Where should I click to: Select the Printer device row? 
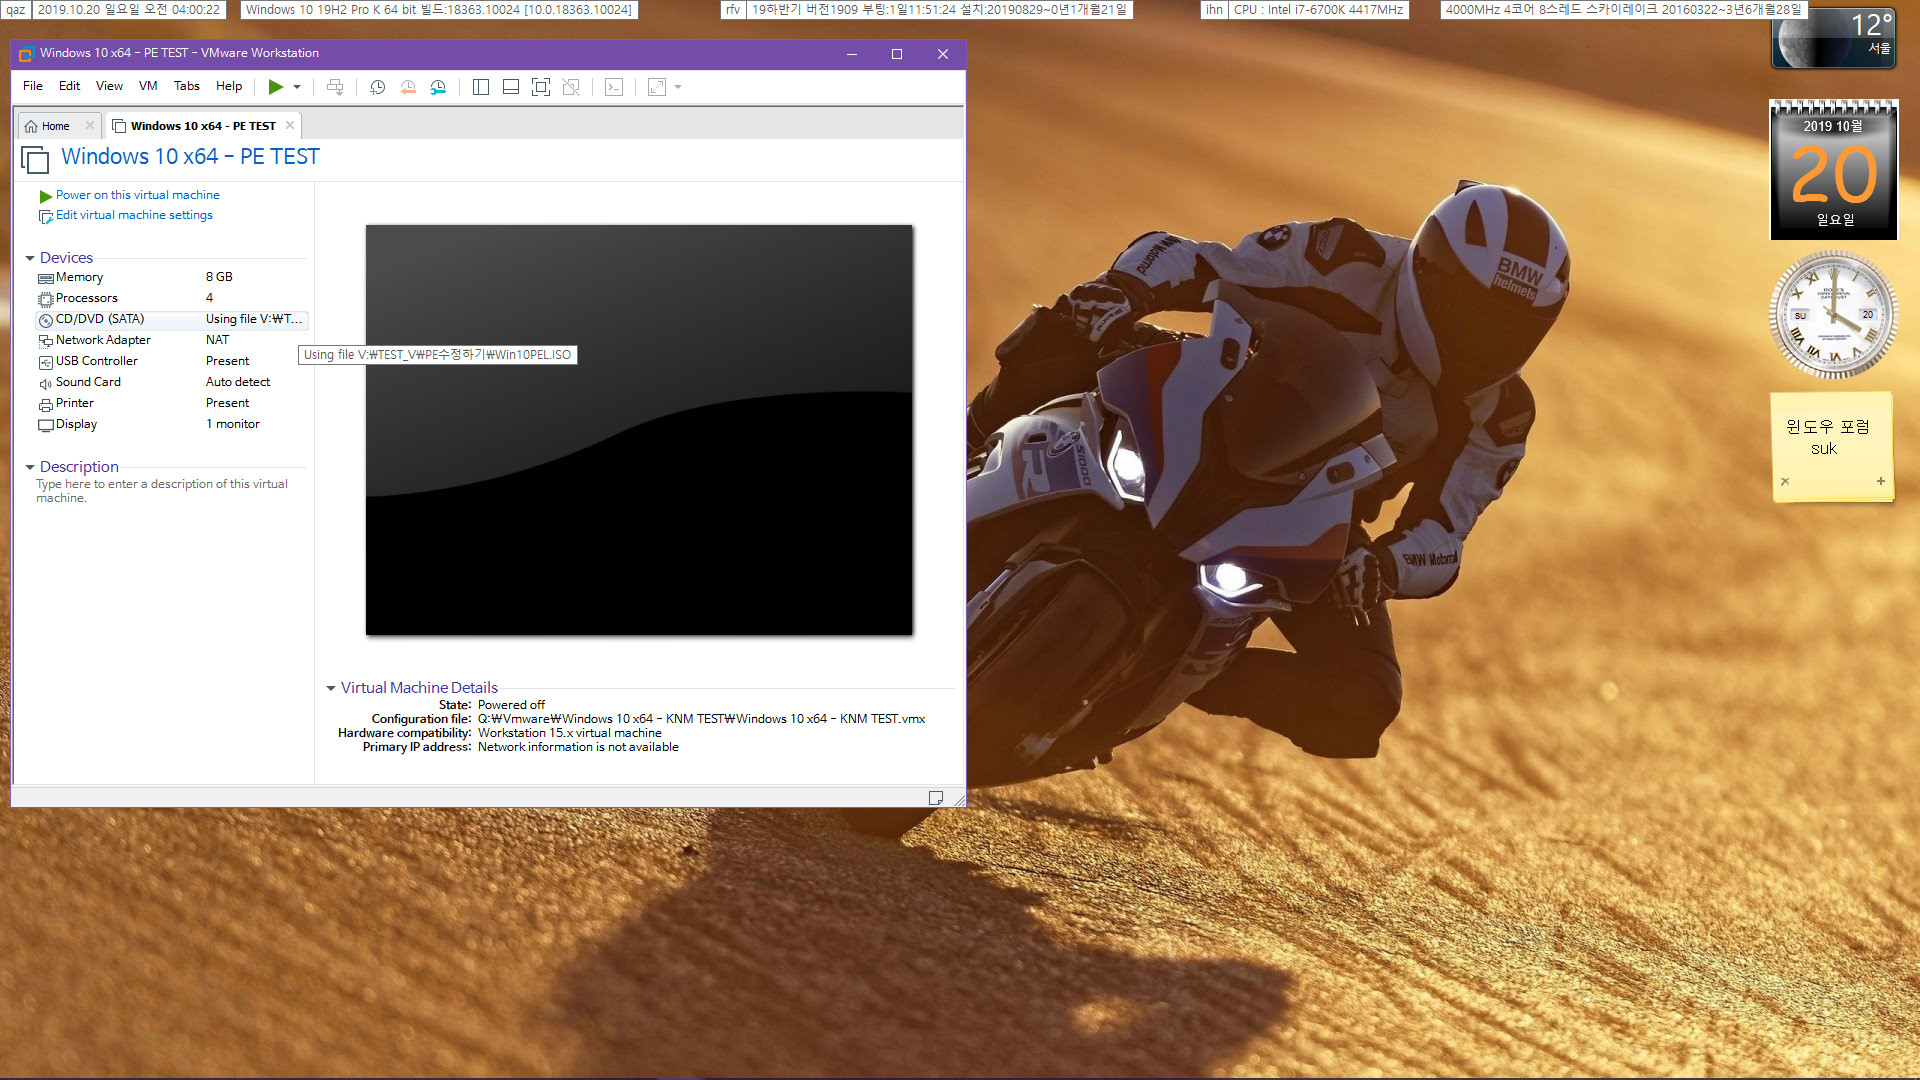[x=170, y=403]
